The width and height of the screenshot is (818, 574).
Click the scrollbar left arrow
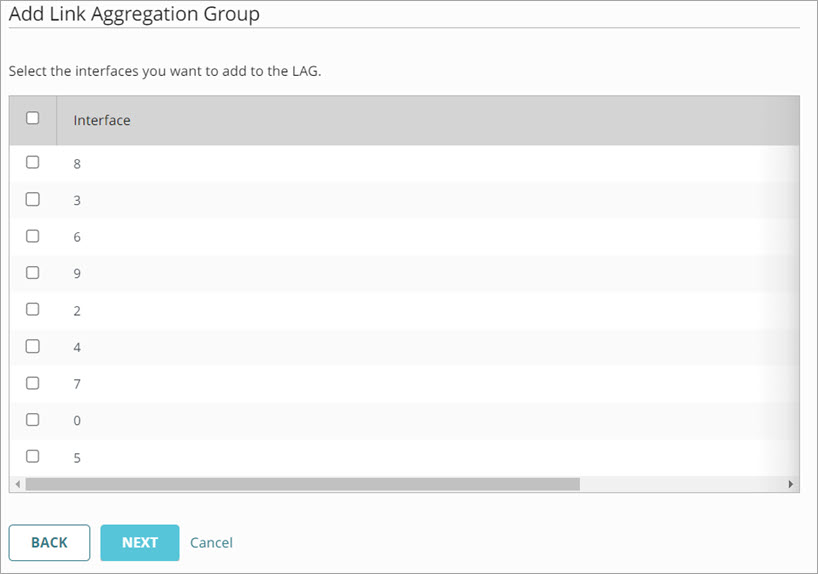15,484
